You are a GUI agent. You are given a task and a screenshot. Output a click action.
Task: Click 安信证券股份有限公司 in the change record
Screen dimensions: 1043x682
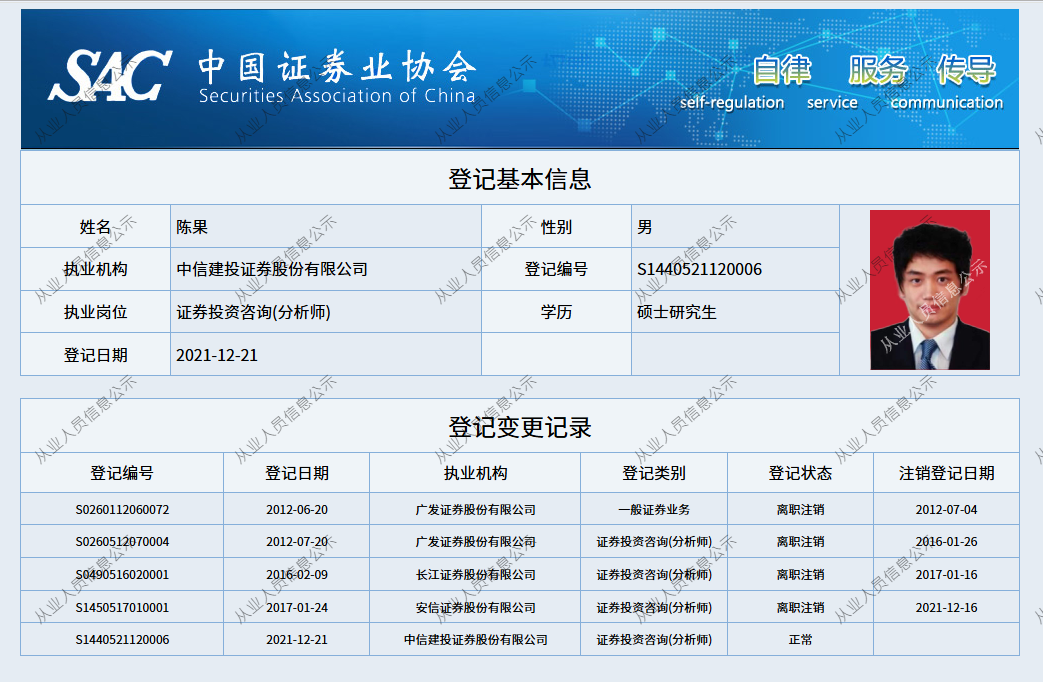475,607
